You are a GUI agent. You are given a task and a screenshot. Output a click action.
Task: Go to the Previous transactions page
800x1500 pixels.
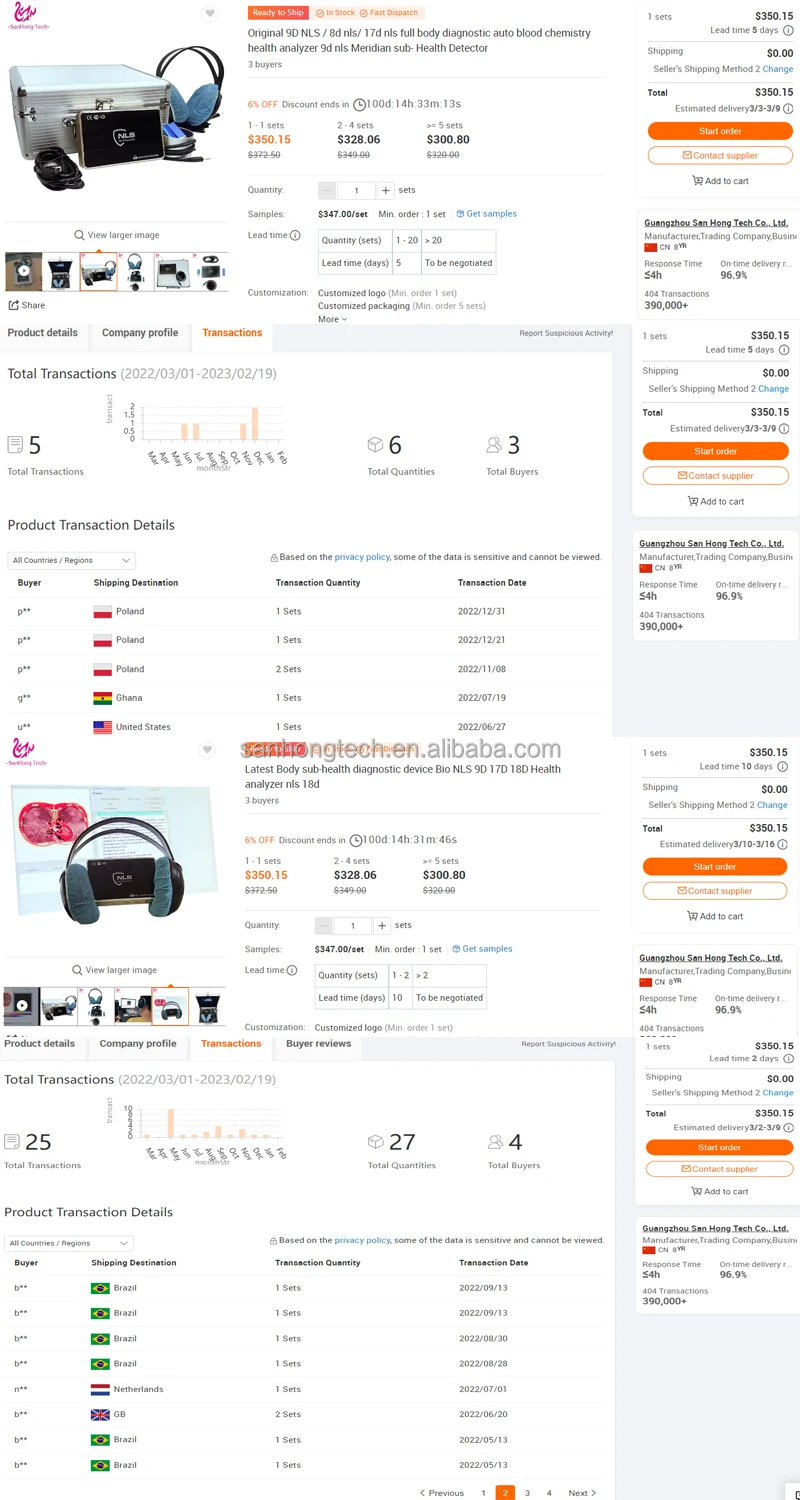(441, 1493)
